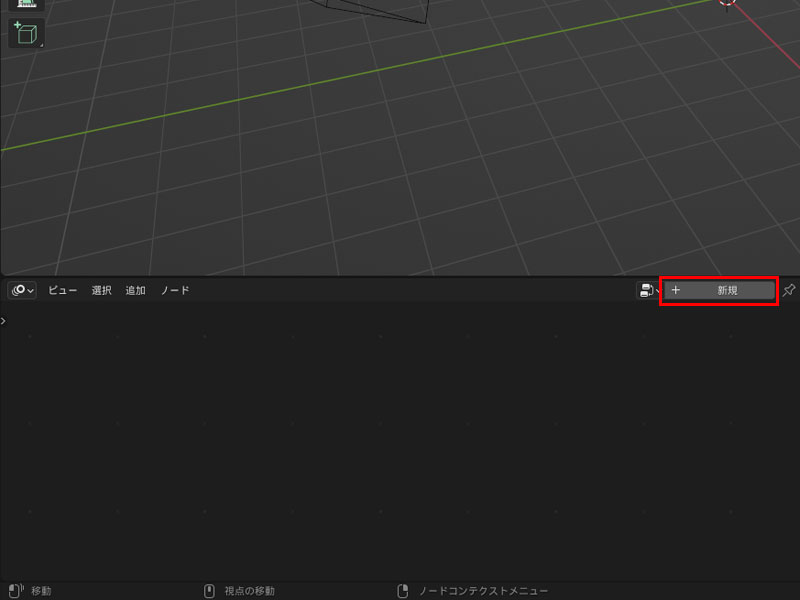Open the node tree browse dropdown
Image resolution: width=800 pixels, height=600 pixels.
(649, 290)
